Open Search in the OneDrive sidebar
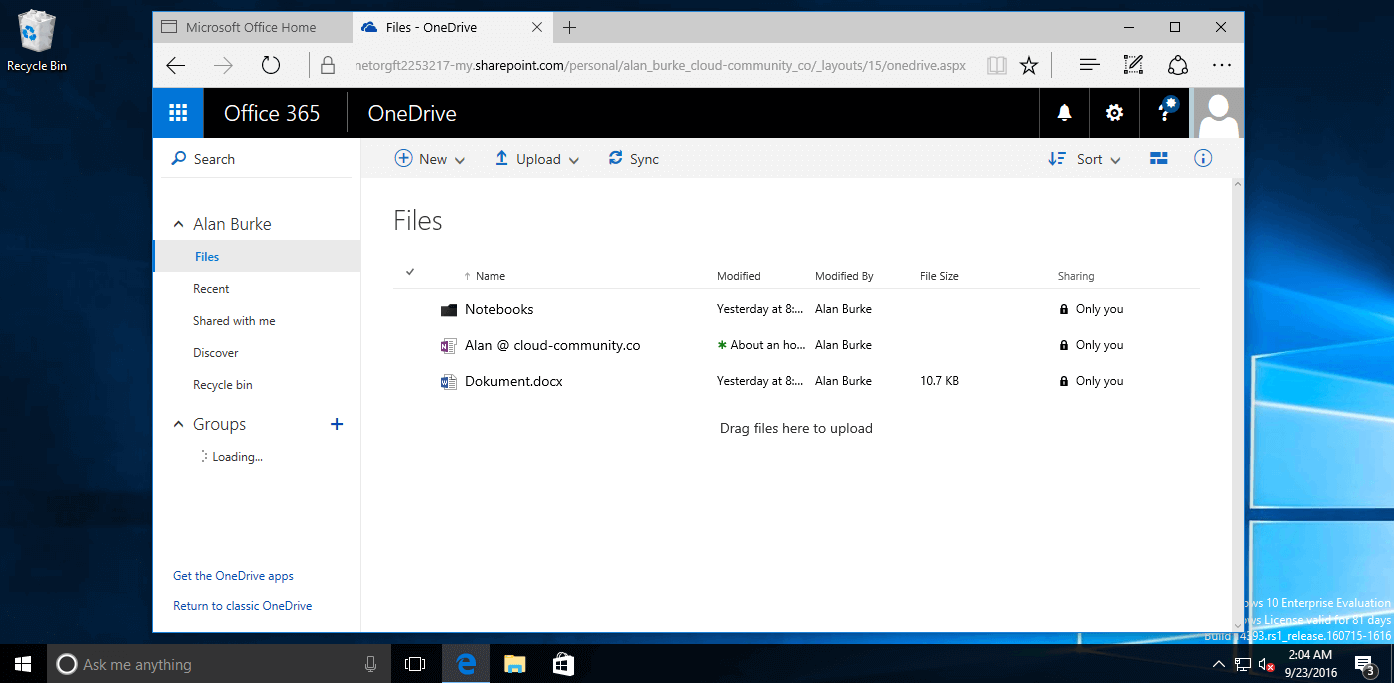Image resolution: width=1394 pixels, height=683 pixels. (204, 158)
